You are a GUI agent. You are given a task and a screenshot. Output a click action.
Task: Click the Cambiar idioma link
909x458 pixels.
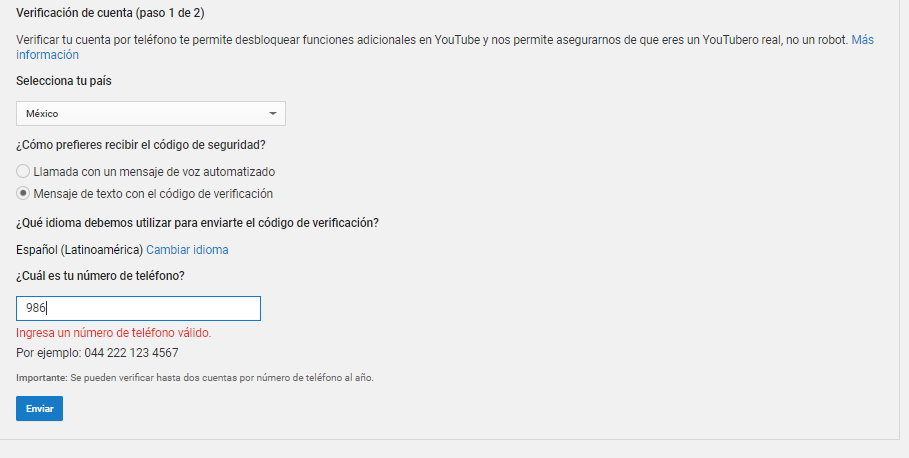point(187,250)
